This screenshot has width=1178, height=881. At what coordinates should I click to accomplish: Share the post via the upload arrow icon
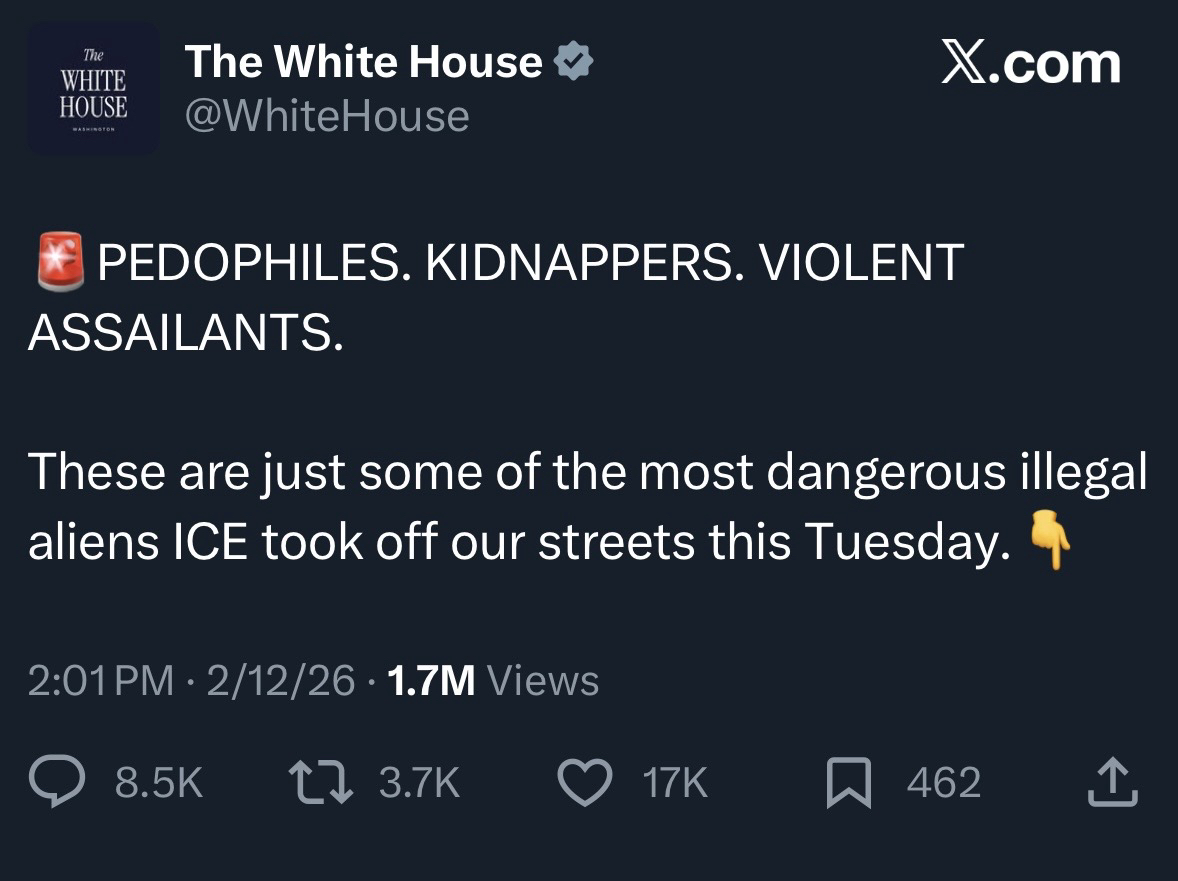[x=1112, y=782]
